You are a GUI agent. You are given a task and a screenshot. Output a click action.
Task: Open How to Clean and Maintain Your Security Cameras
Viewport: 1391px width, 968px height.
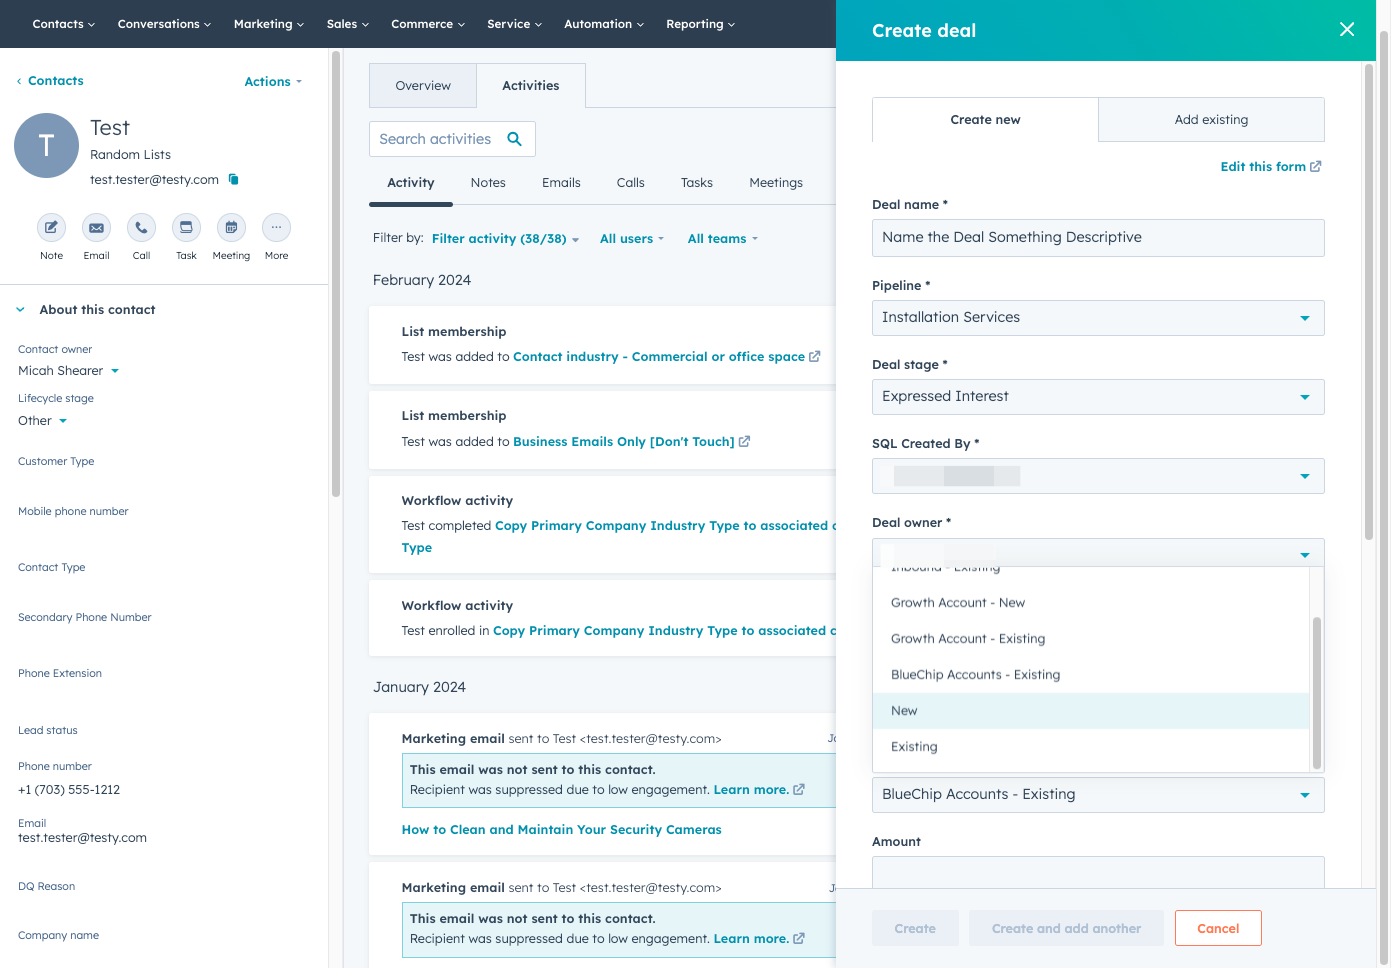561,830
